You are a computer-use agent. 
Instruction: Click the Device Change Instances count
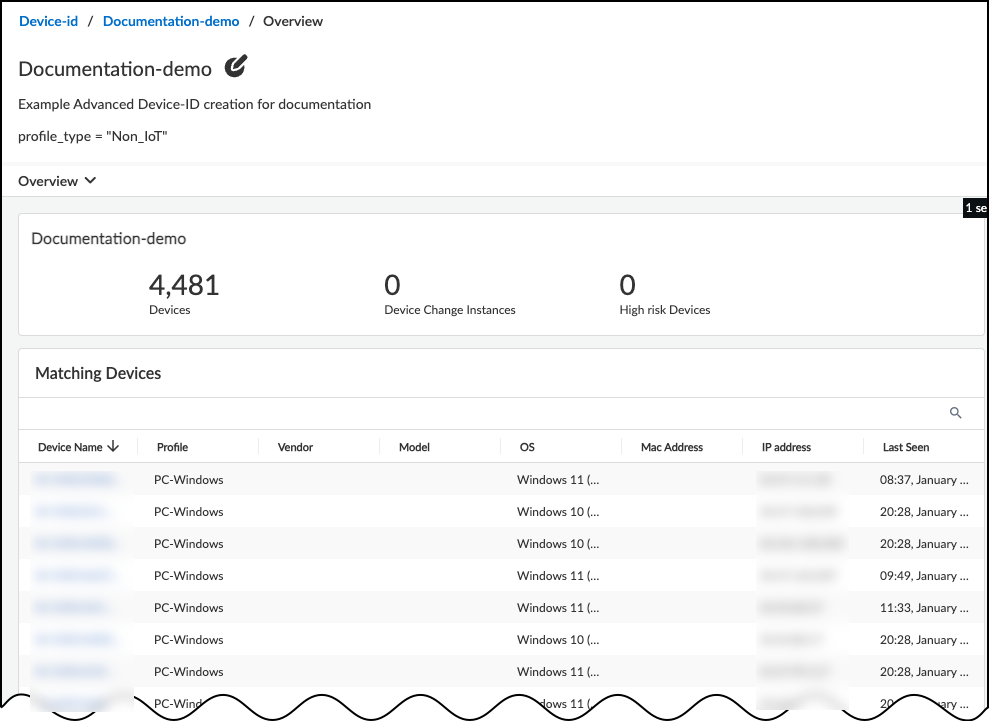(392, 286)
